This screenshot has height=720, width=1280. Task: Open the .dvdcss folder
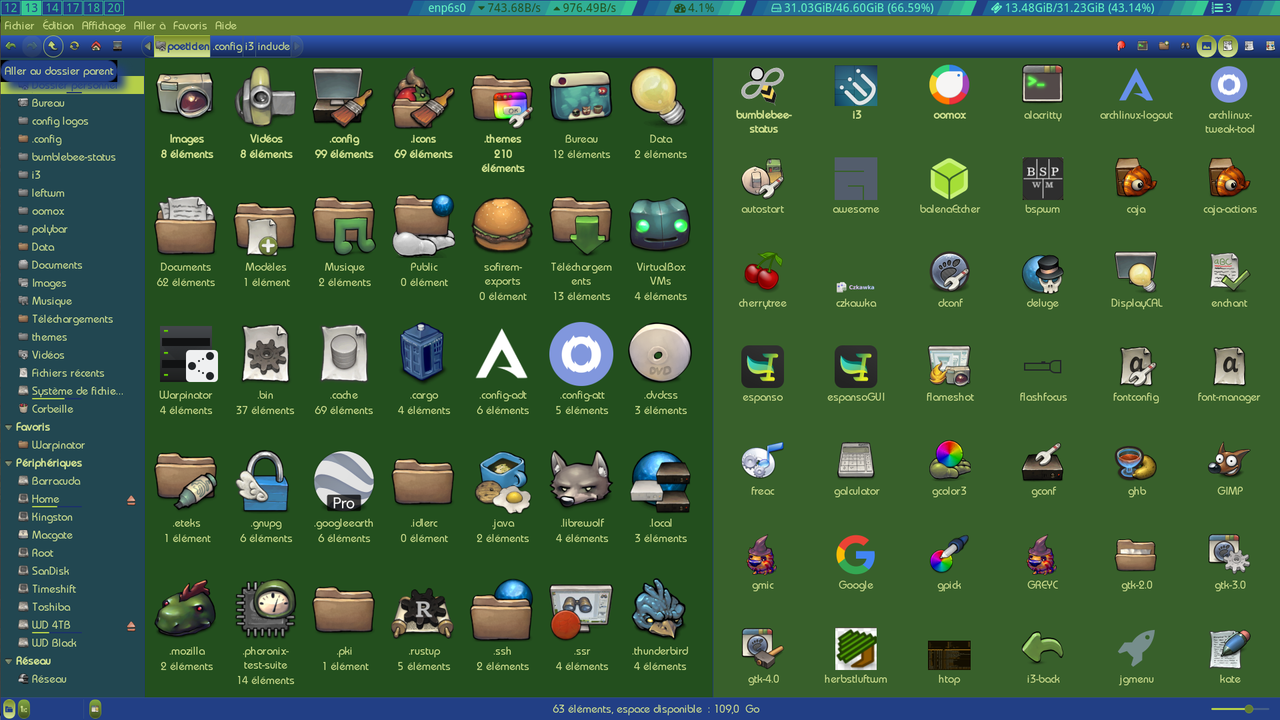[x=660, y=370]
